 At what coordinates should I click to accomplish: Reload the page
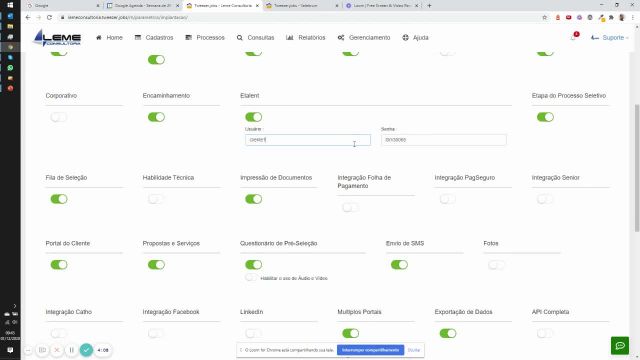49,18
